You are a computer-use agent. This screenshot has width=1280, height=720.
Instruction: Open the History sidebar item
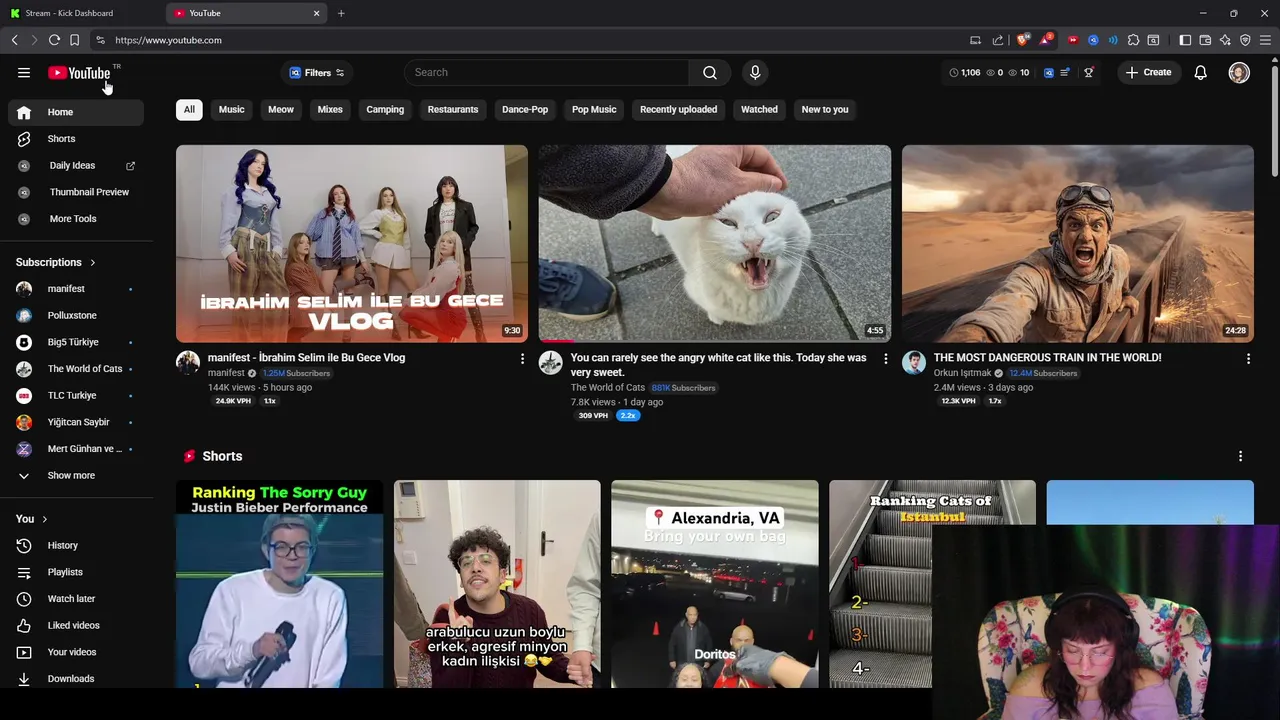pos(76,546)
